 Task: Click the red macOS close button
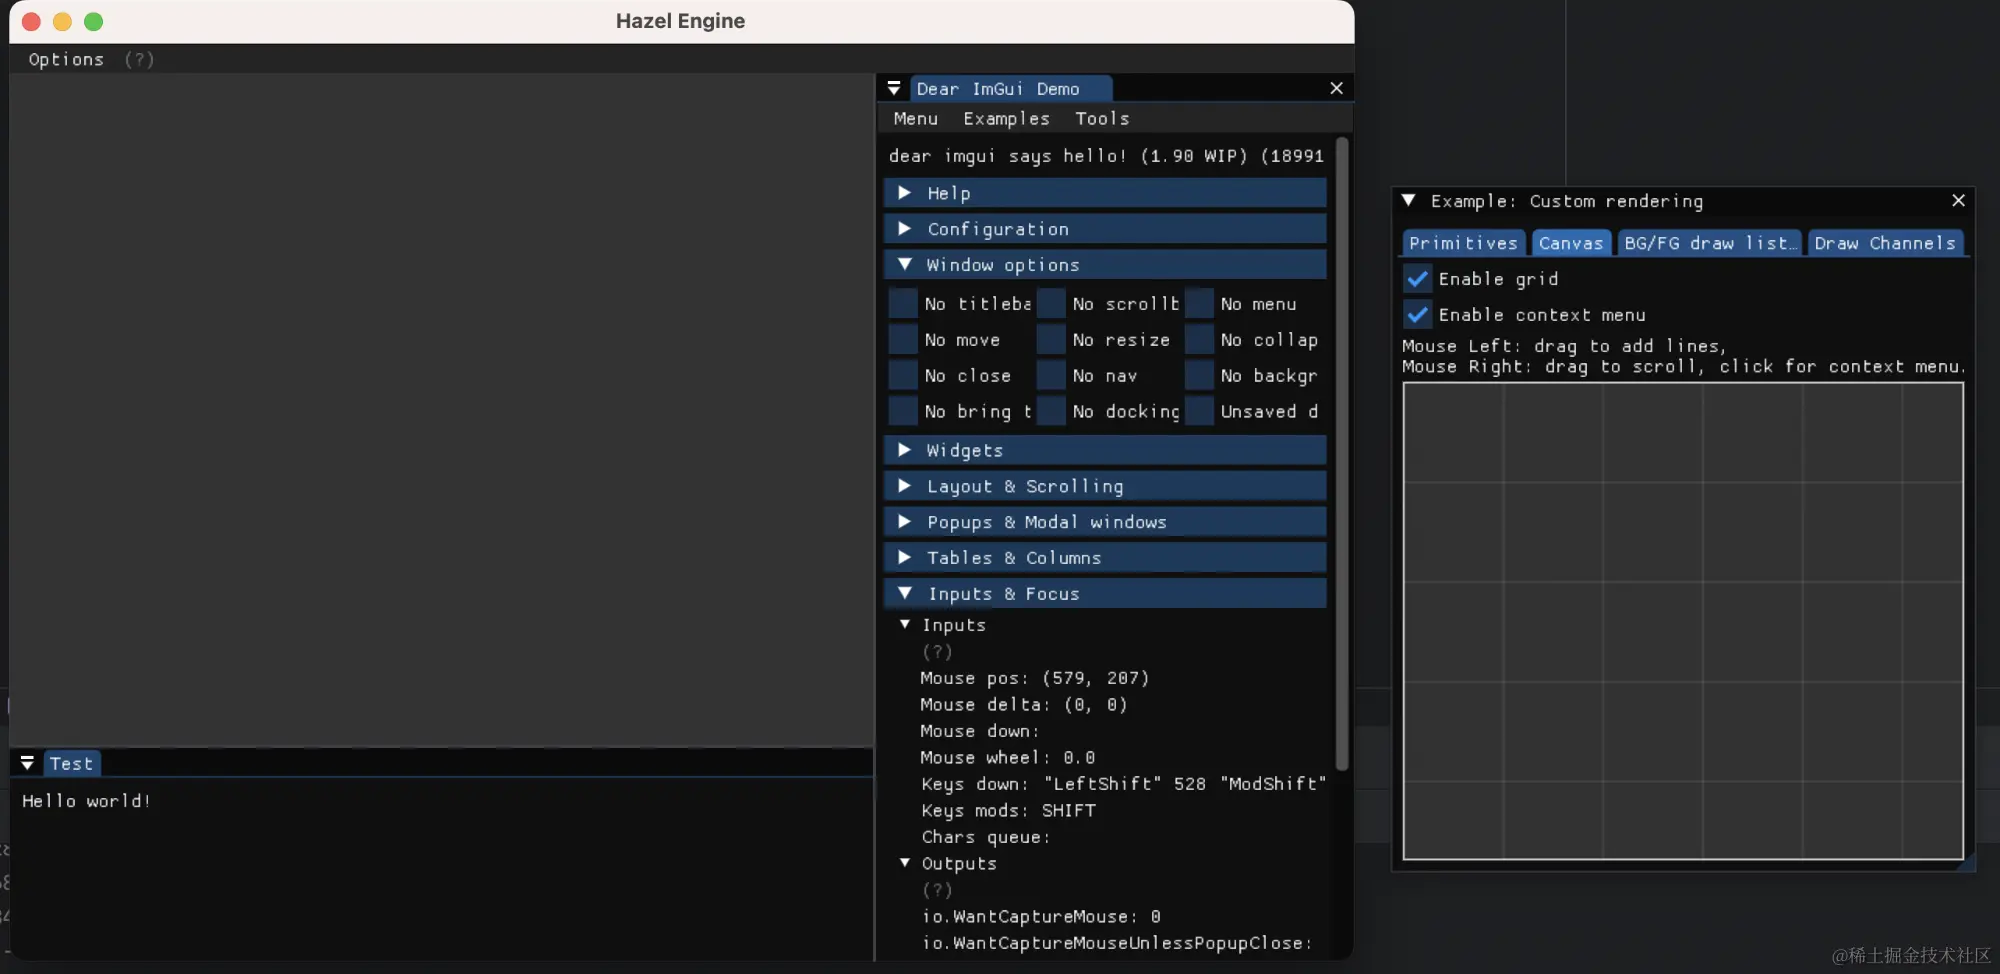pyautogui.click(x=31, y=21)
